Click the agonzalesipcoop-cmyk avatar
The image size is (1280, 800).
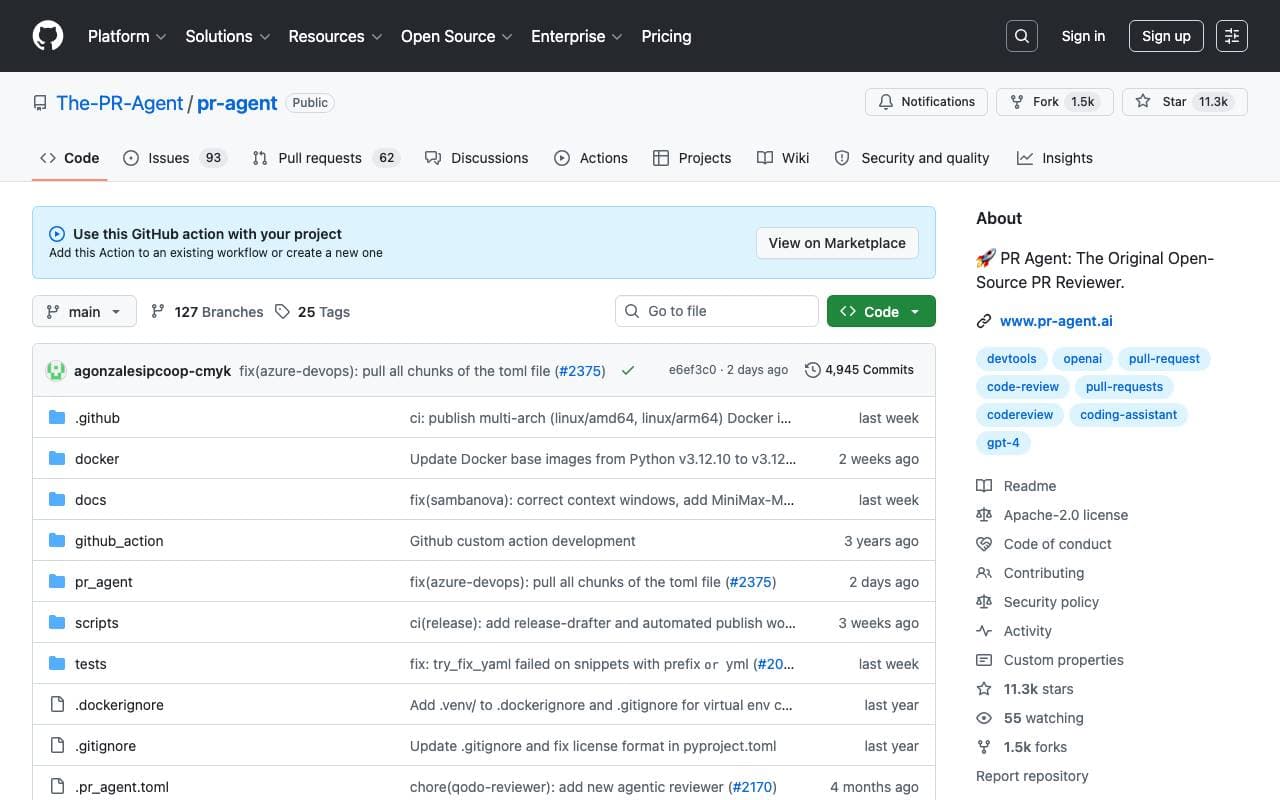pyautogui.click(x=56, y=370)
